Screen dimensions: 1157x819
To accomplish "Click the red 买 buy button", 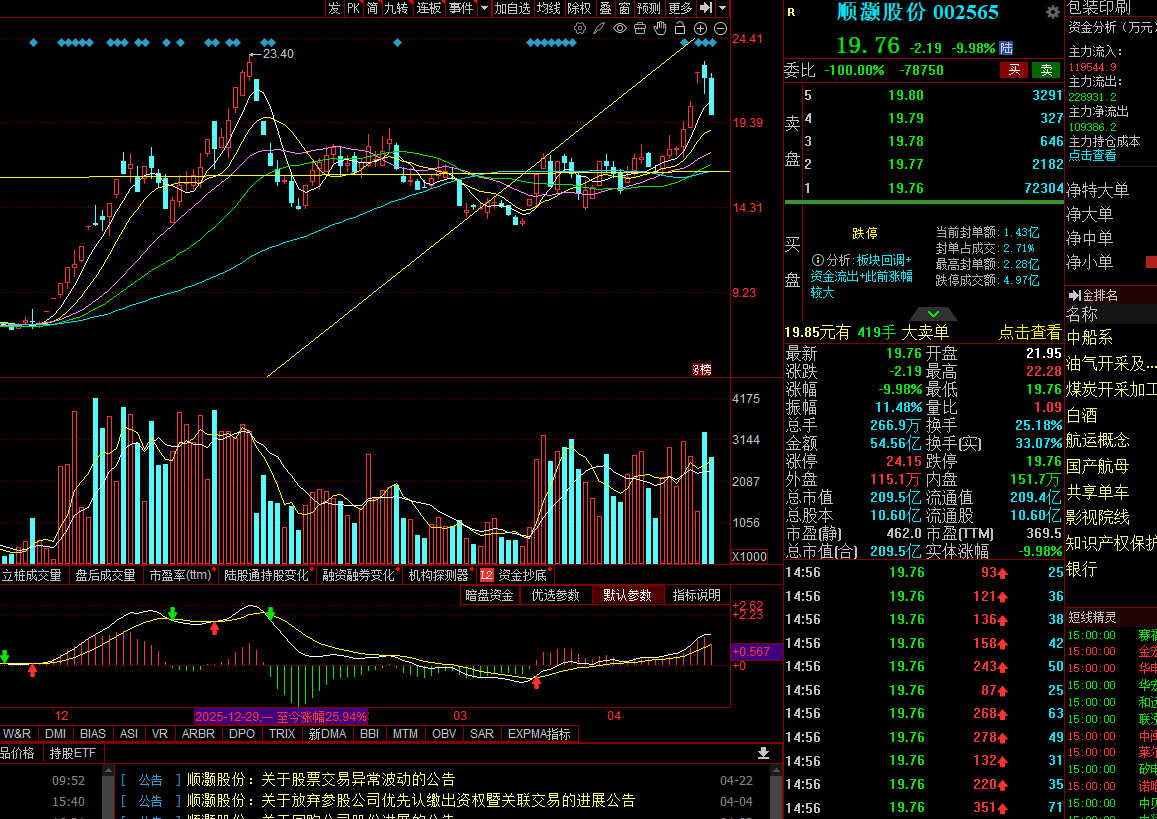I will pos(1015,70).
